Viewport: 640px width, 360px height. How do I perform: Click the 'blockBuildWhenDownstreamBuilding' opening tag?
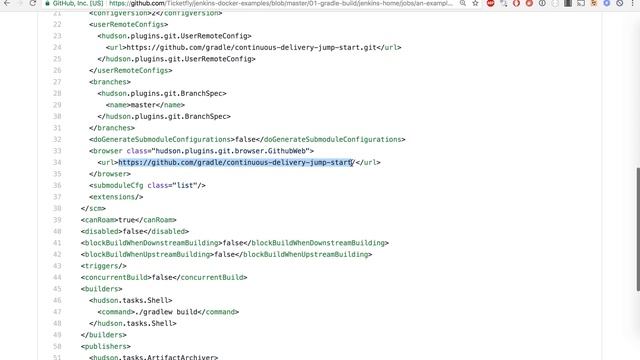[151, 243]
